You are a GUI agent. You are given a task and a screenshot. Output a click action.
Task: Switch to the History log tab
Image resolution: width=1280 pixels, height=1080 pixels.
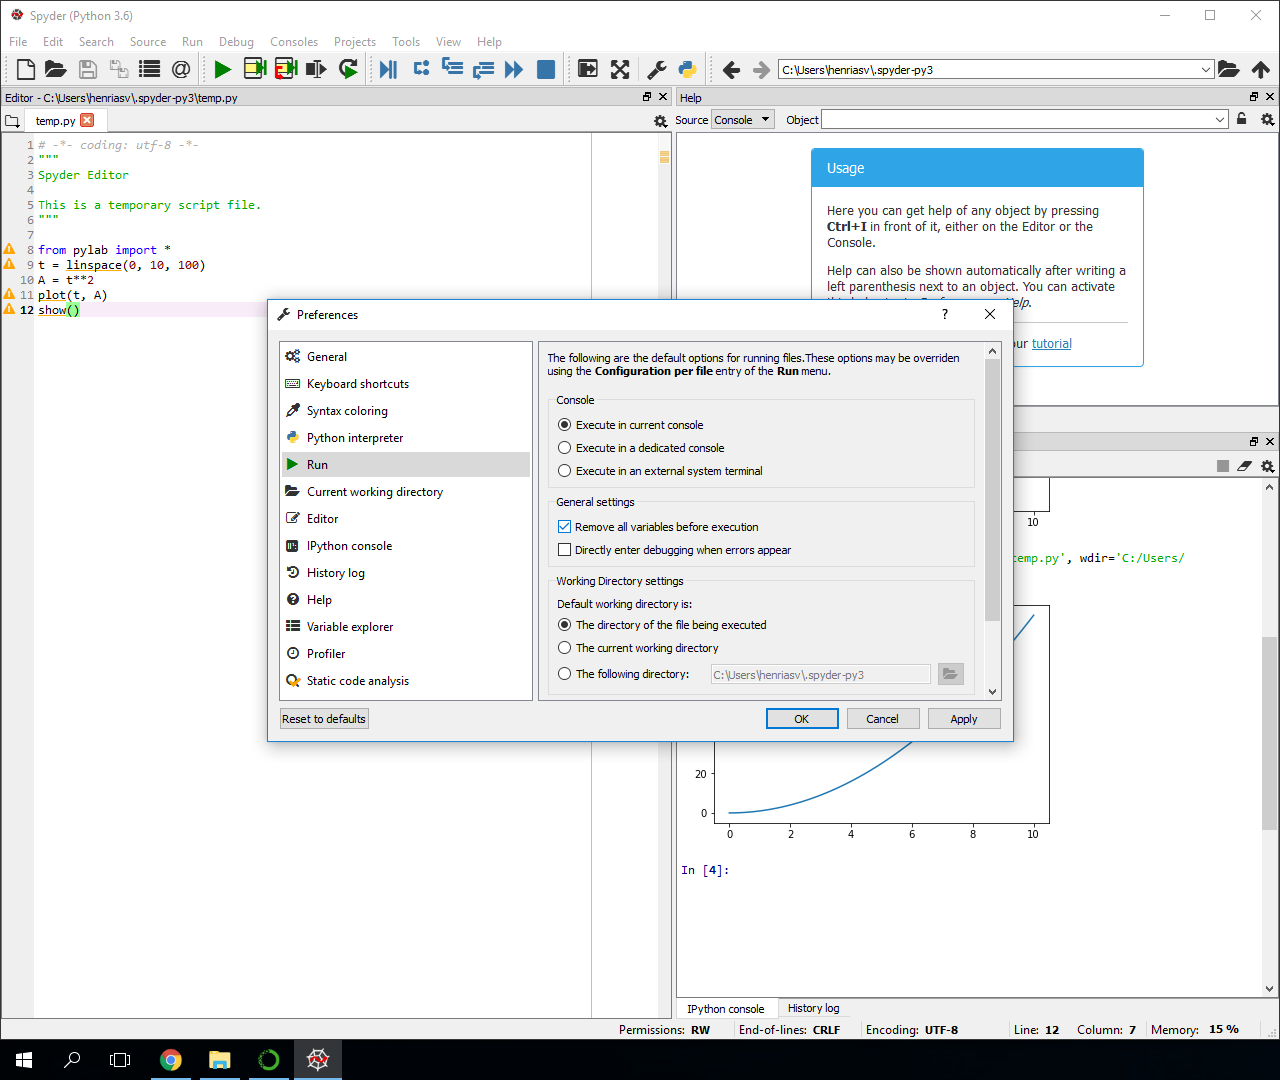[813, 1008]
